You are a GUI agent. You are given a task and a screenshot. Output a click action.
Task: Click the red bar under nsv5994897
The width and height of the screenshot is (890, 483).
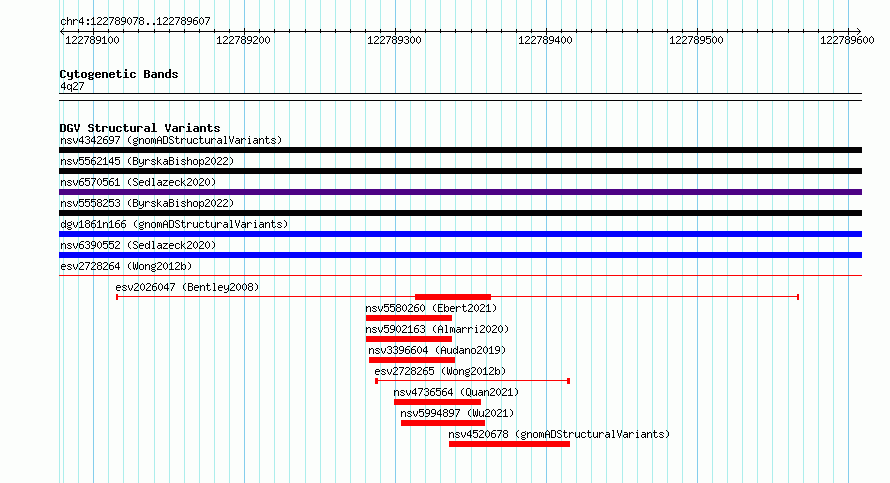[443, 423]
